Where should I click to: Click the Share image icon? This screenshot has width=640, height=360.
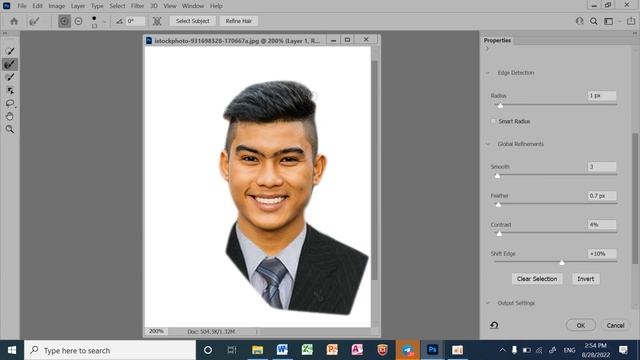(x=631, y=21)
